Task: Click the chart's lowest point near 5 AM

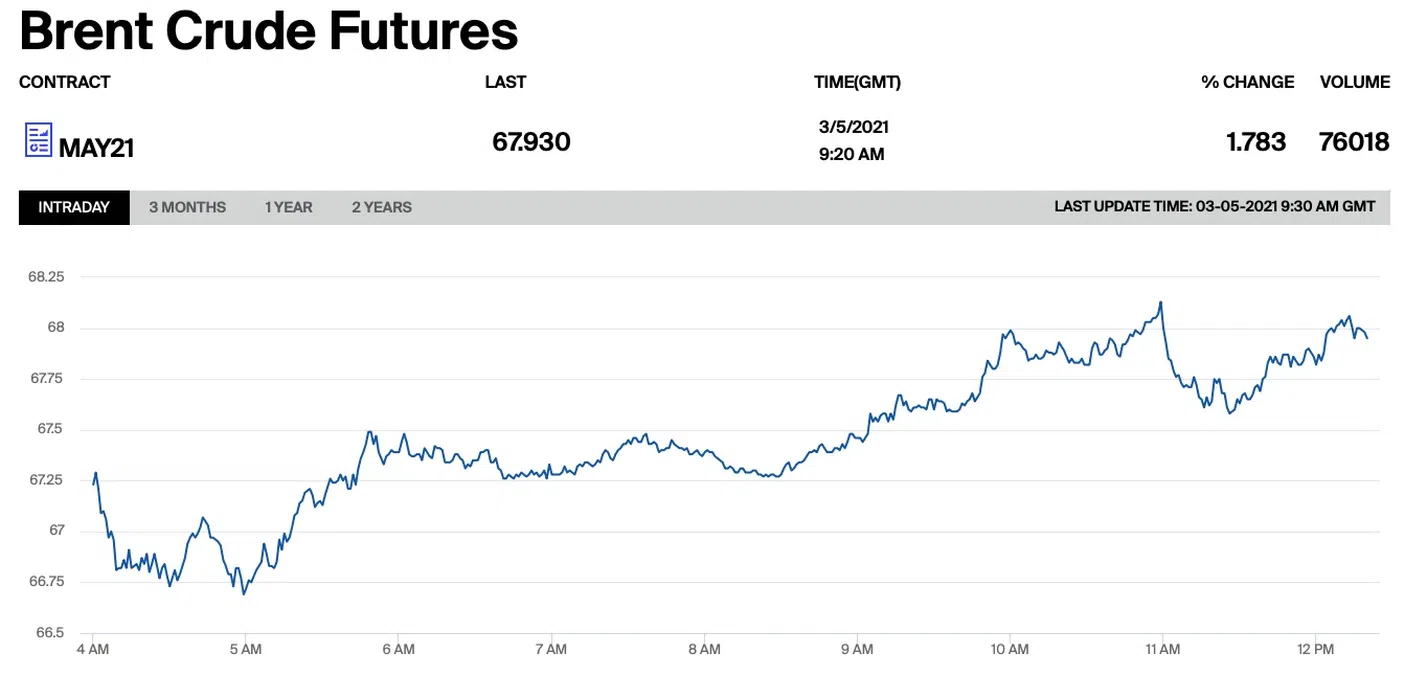Action: tap(243, 594)
